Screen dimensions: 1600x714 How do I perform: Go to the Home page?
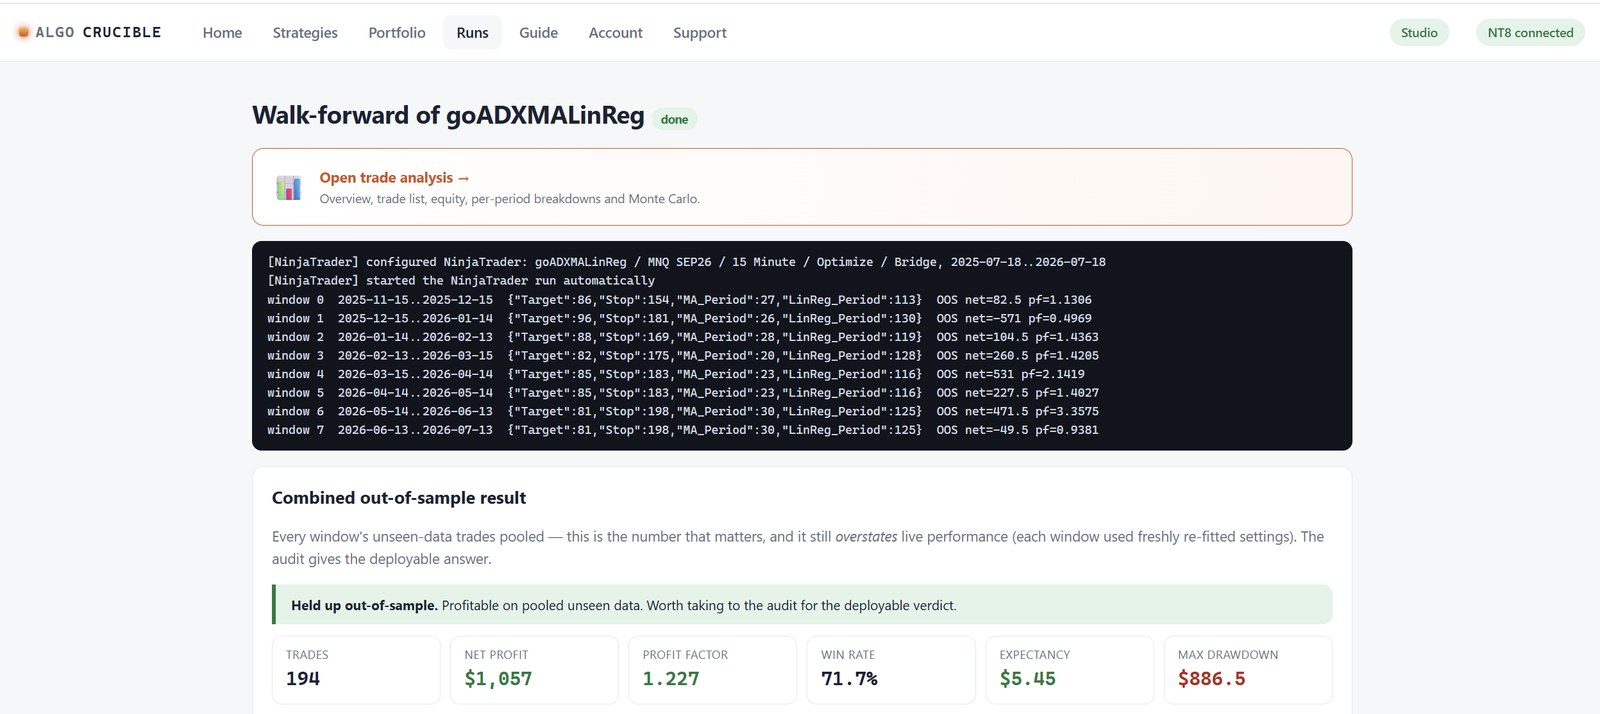click(222, 33)
